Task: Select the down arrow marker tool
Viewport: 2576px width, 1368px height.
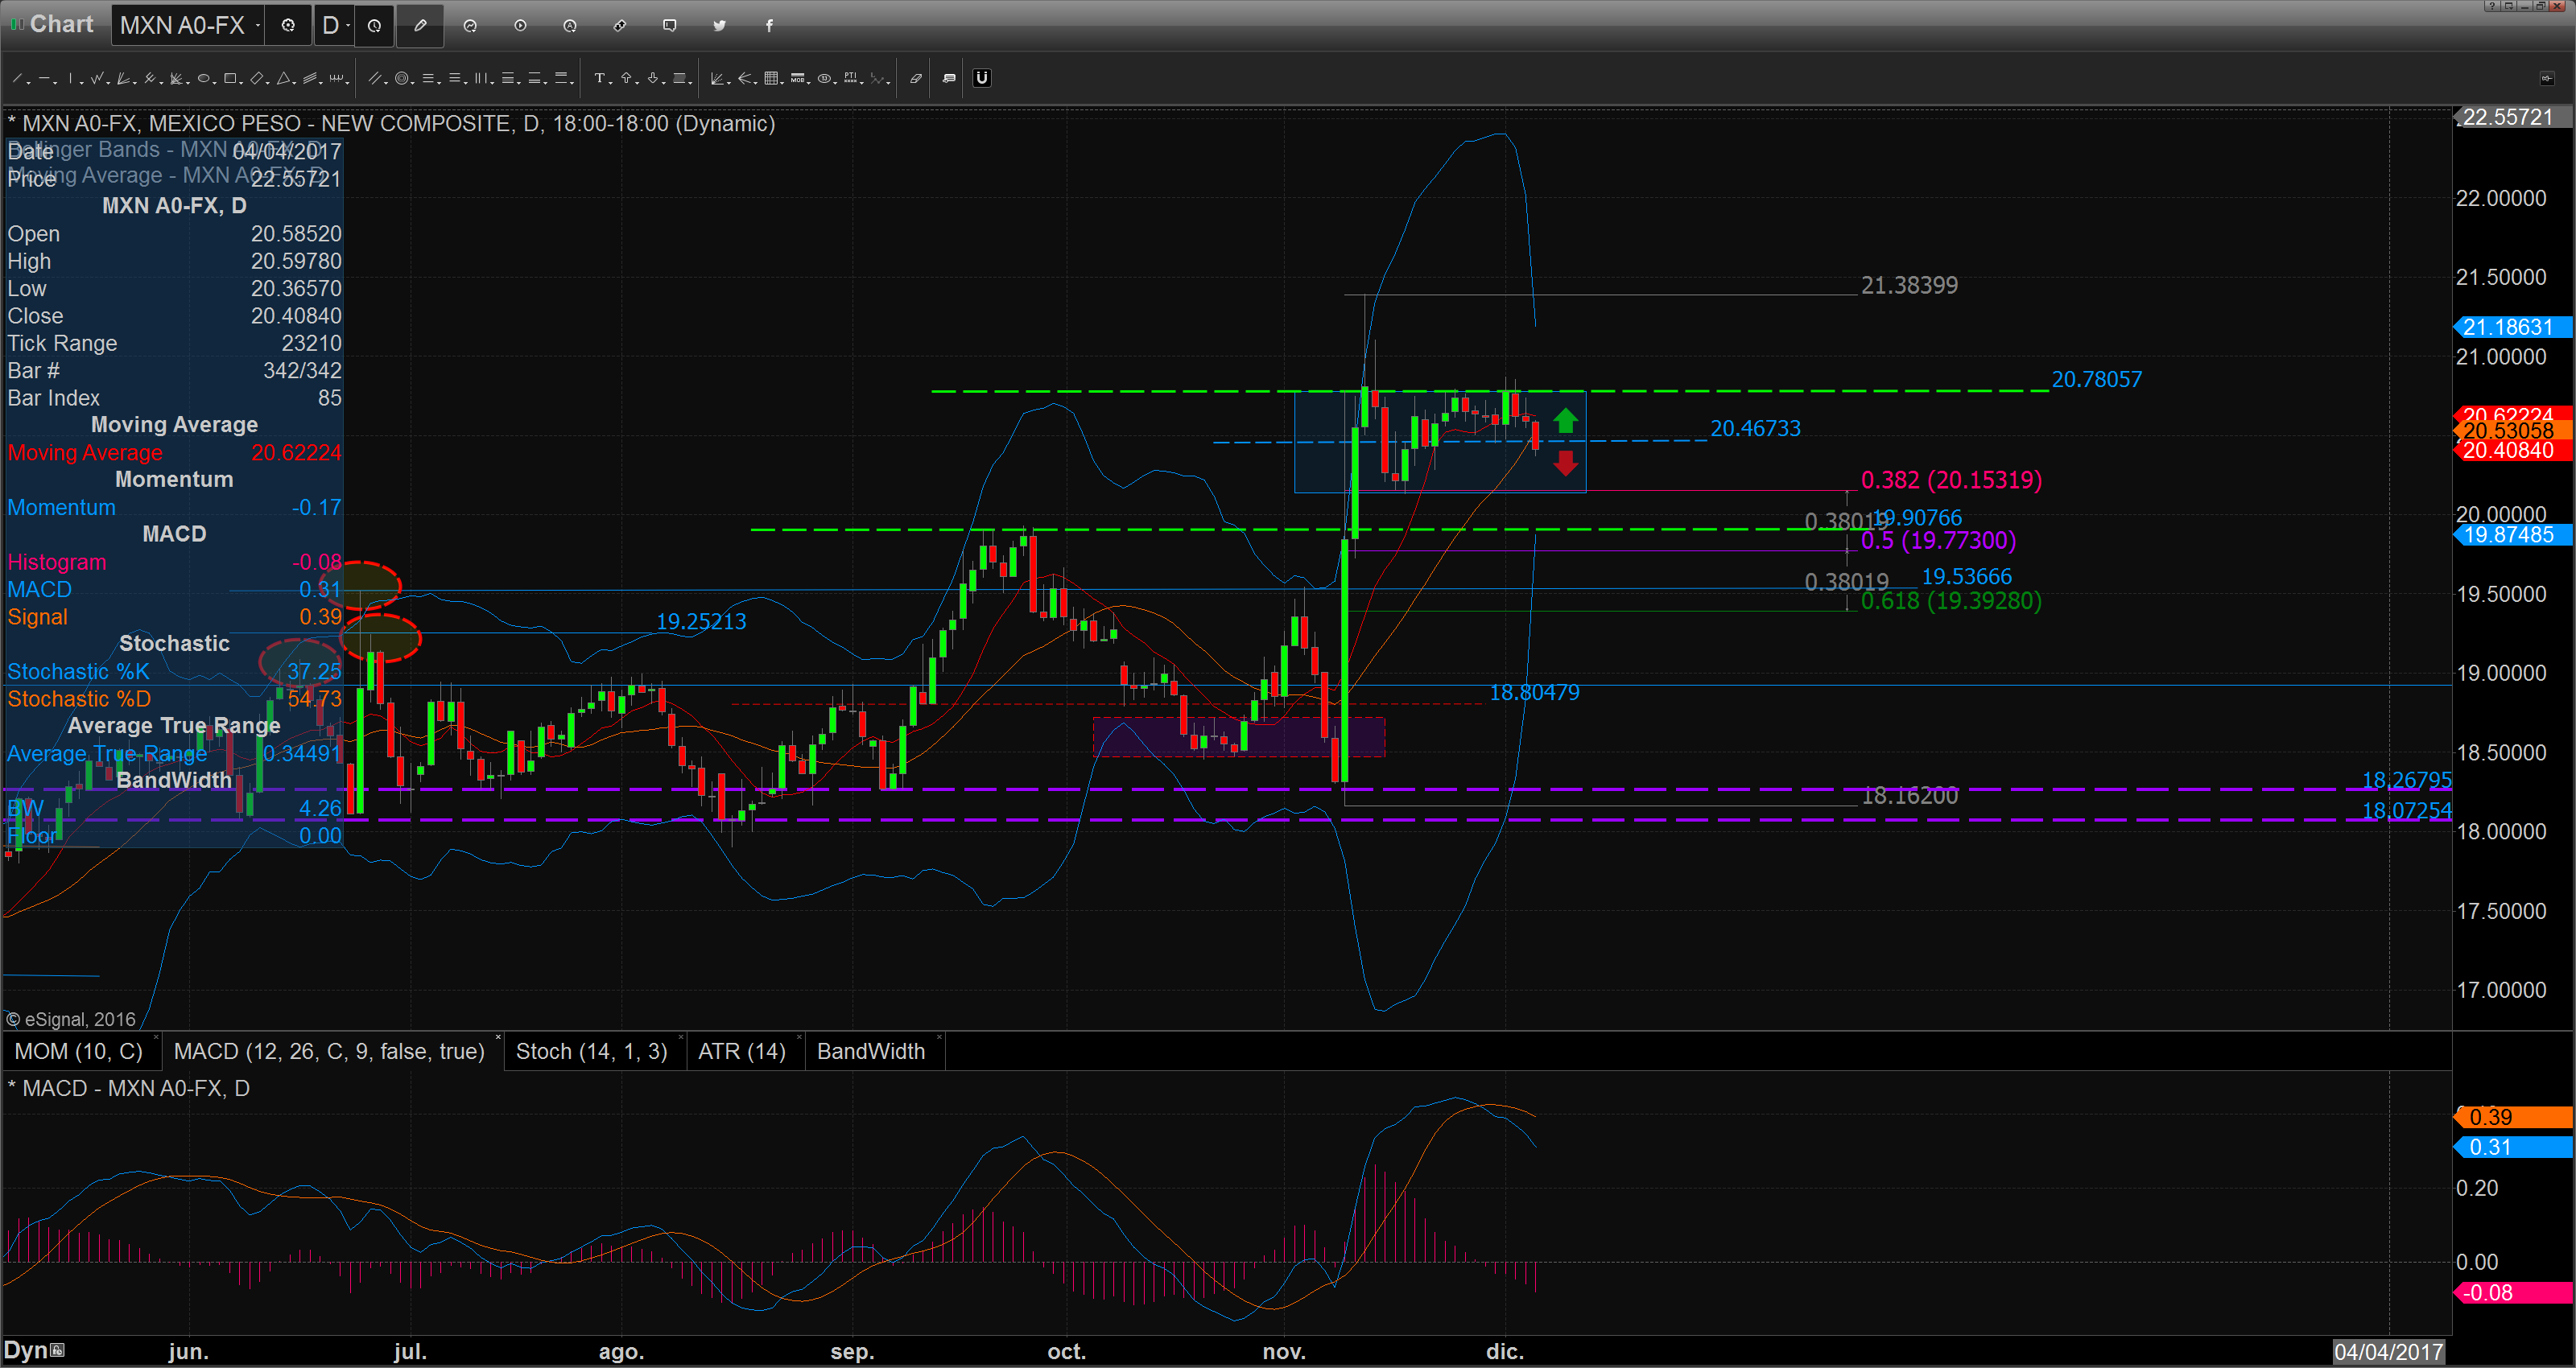Action: tap(653, 78)
